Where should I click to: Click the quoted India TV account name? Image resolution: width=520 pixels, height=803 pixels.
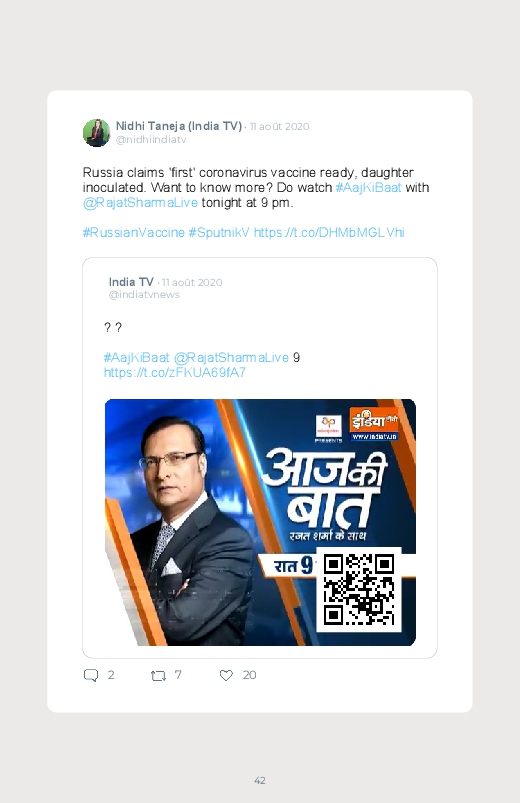[x=131, y=282]
